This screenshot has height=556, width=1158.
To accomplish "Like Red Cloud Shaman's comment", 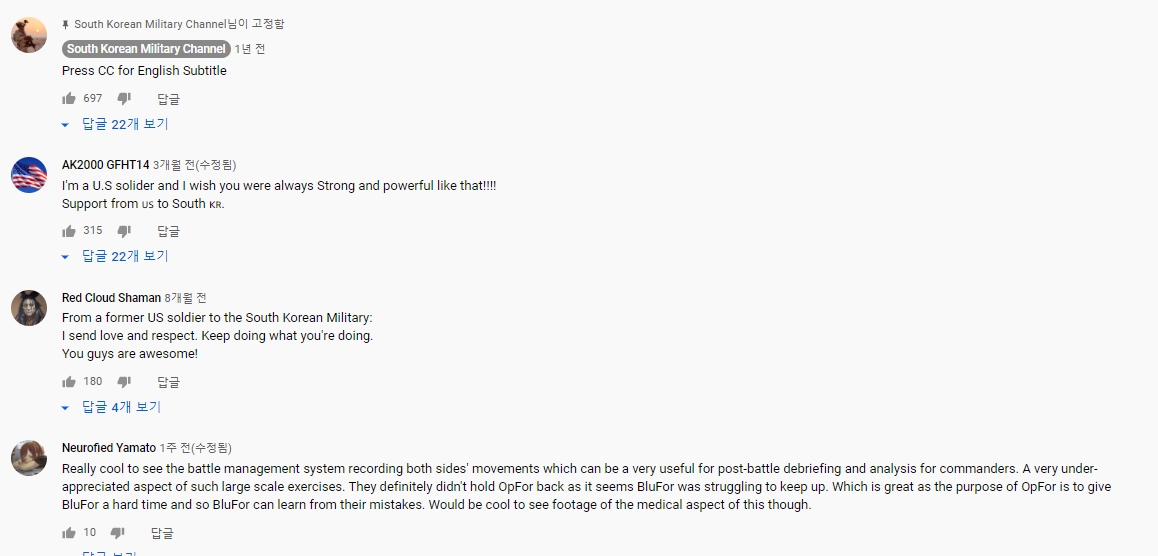I will tap(69, 382).
